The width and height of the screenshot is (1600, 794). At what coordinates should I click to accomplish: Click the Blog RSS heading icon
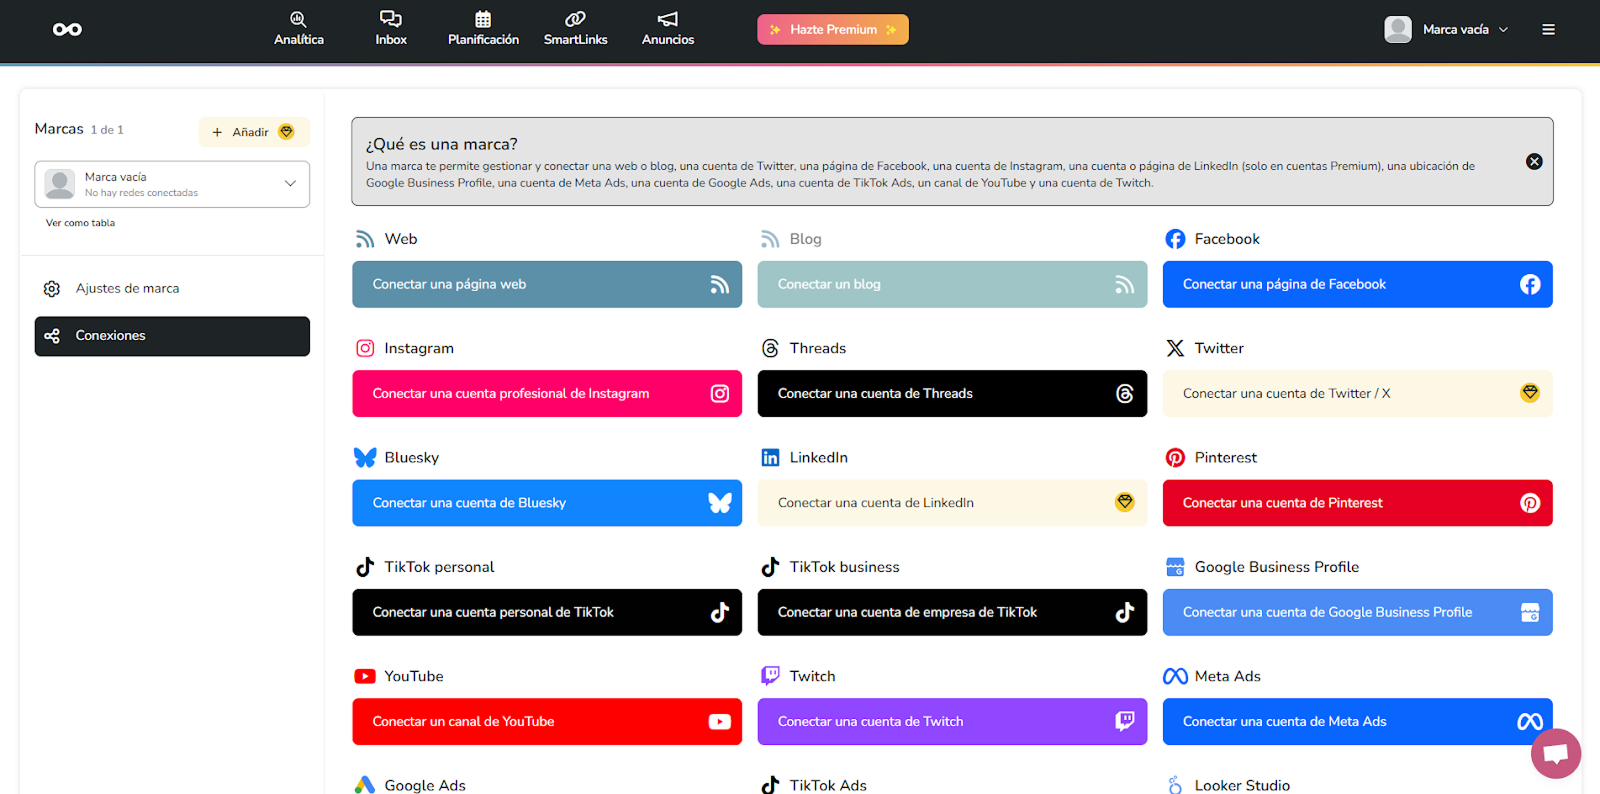pos(770,239)
